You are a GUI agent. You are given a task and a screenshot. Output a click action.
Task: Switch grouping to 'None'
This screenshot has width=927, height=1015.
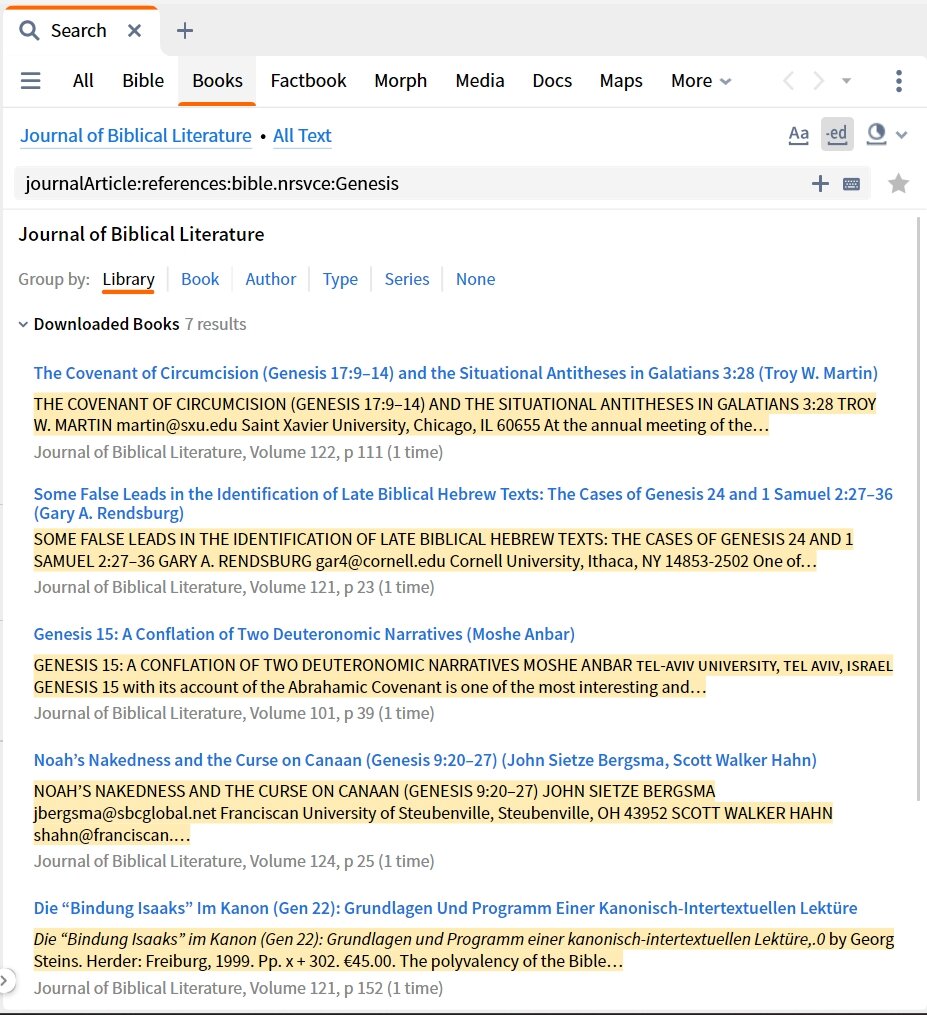(x=475, y=279)
